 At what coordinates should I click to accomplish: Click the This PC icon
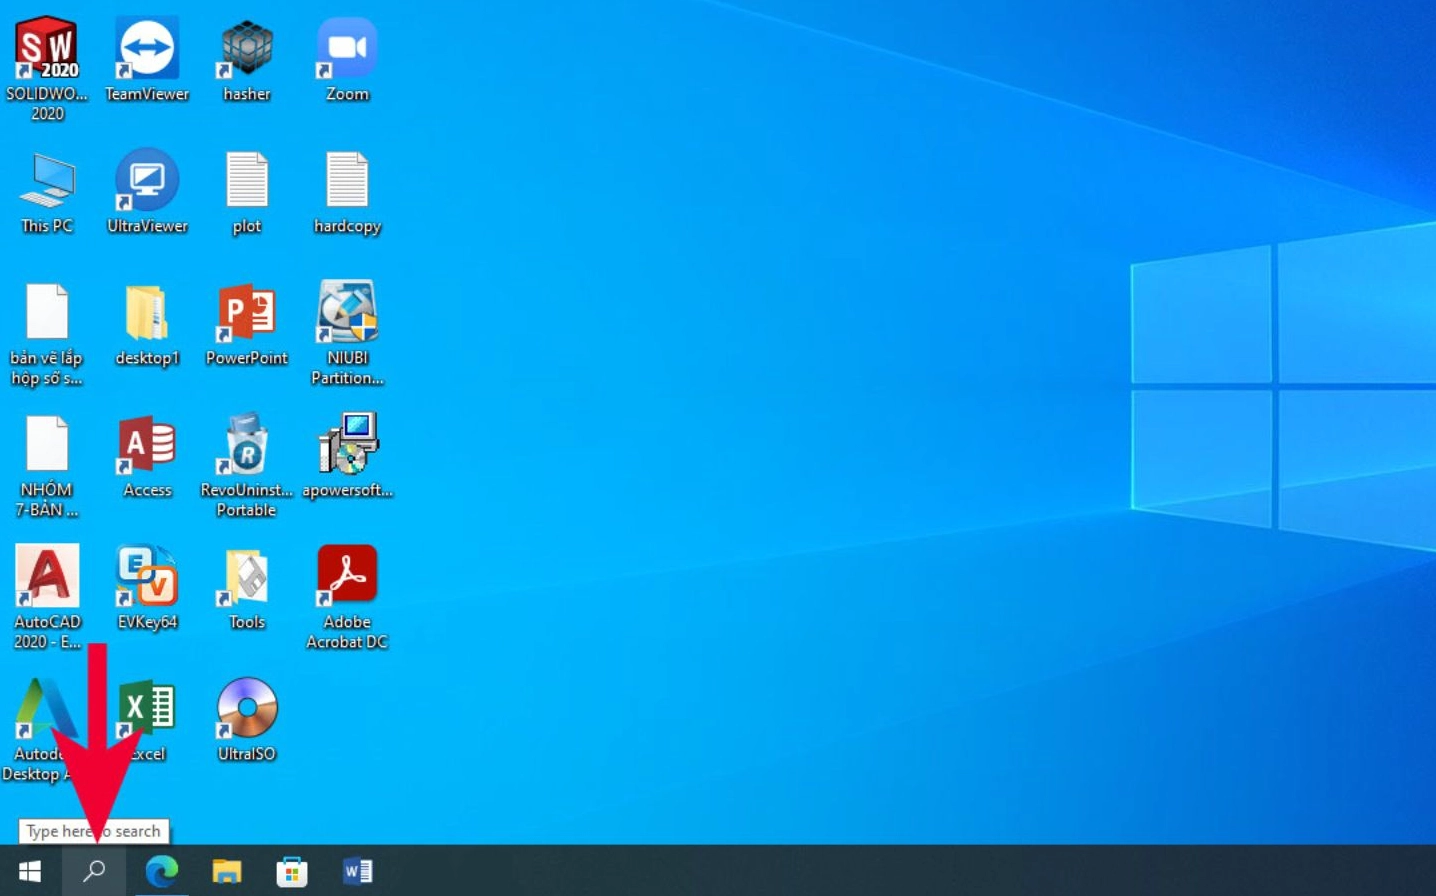(x=47, y=180)
